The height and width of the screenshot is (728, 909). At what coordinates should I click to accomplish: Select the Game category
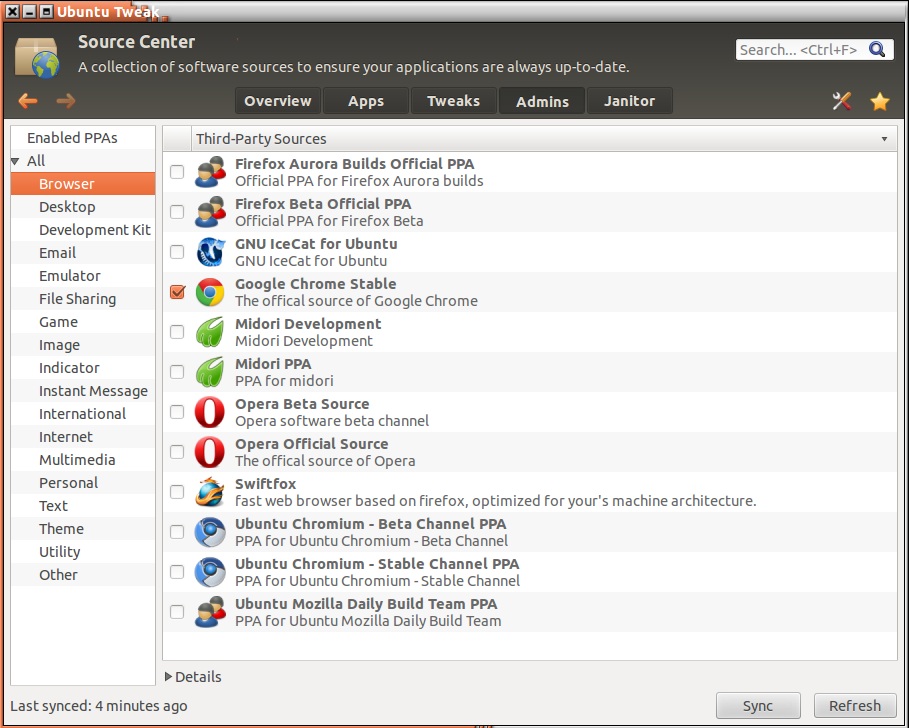83,322
